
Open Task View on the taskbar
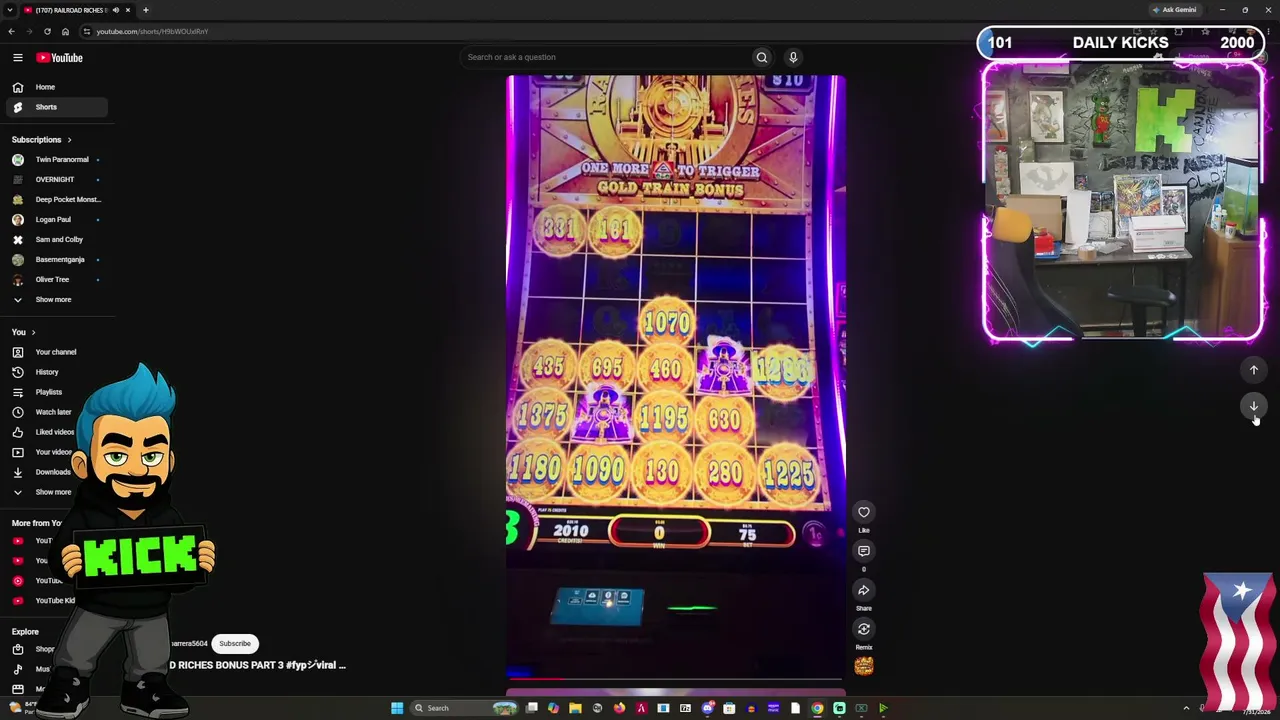[531, 708]
